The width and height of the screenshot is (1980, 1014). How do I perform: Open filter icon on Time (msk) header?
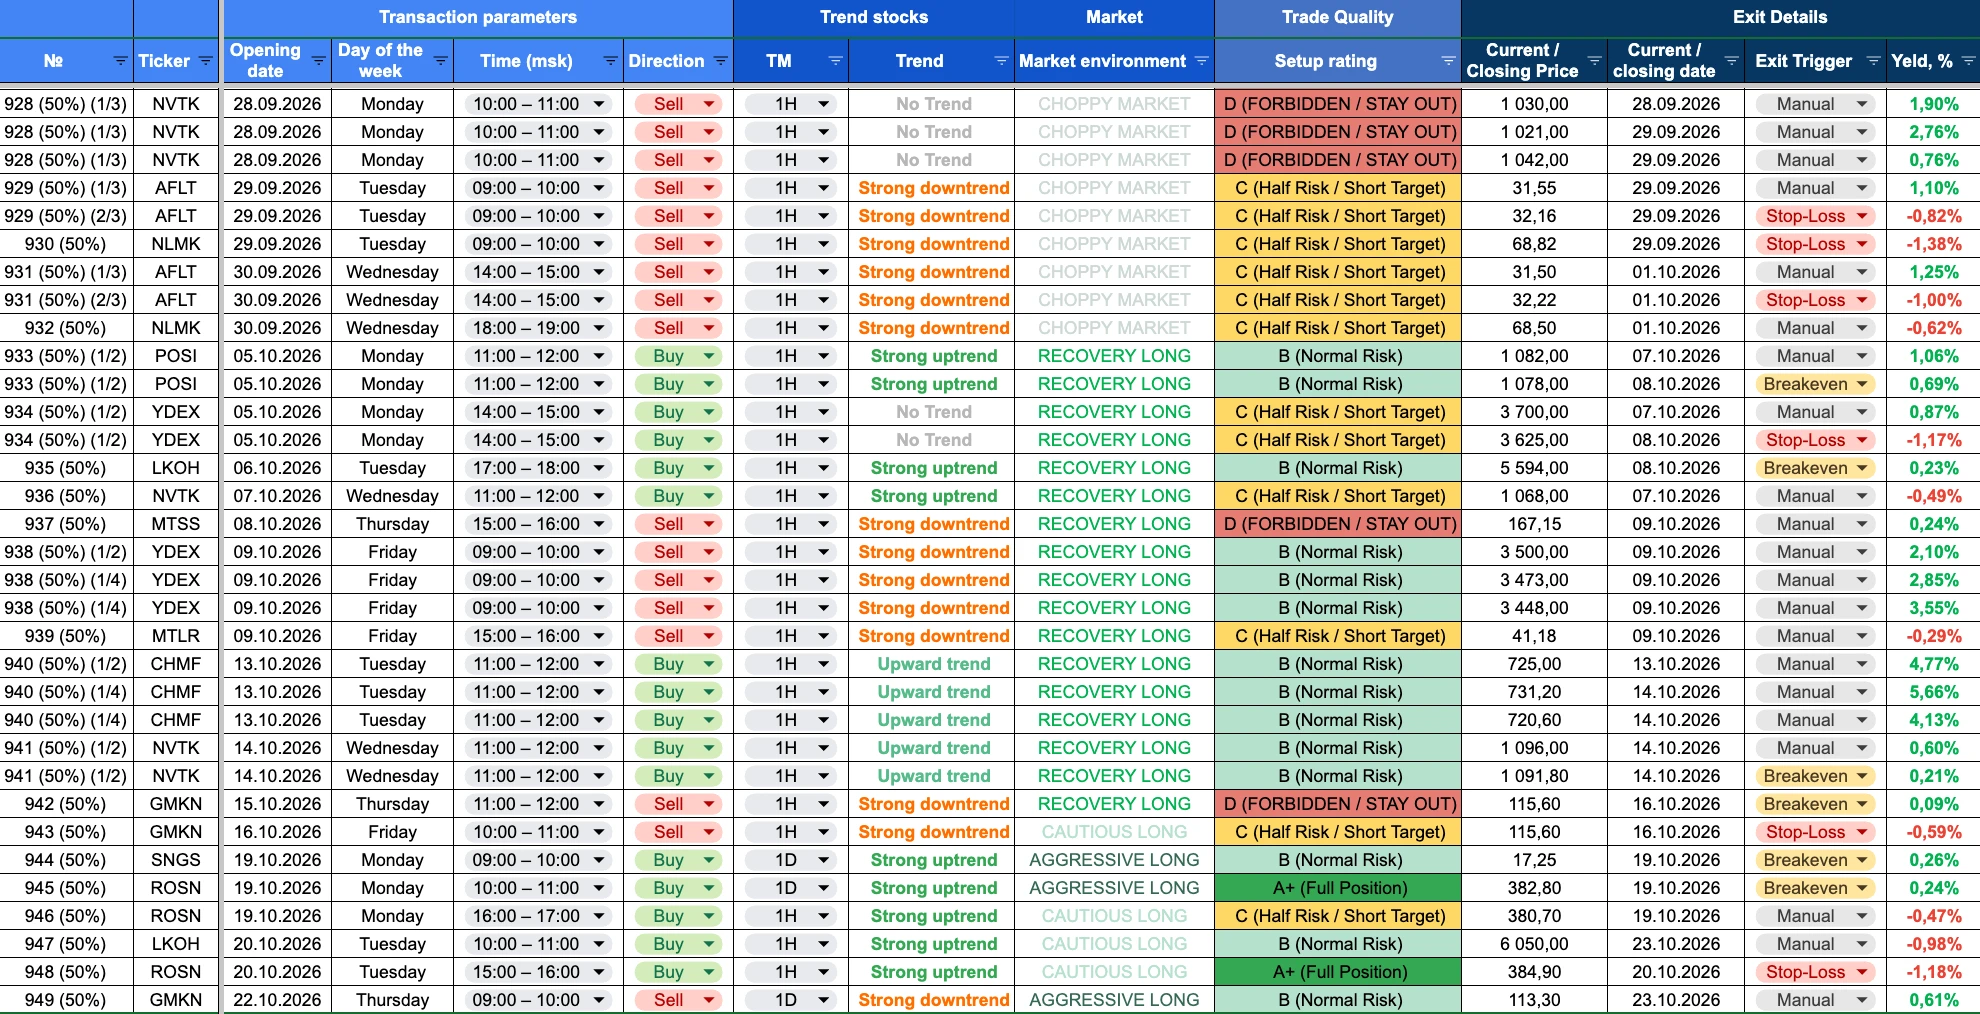[610, 61]
